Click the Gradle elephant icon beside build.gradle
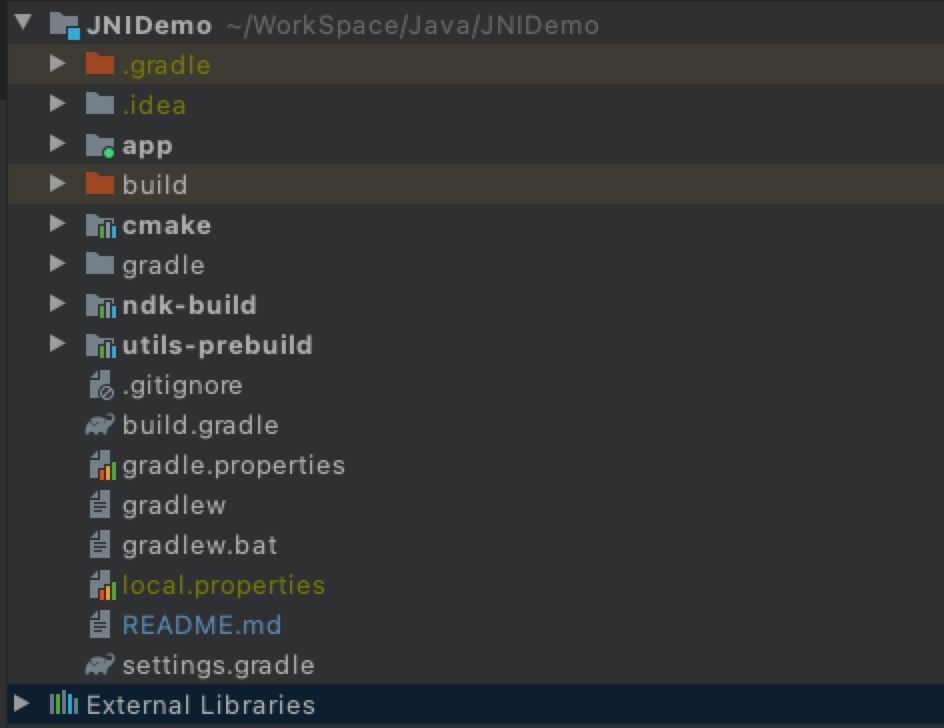 98,424
